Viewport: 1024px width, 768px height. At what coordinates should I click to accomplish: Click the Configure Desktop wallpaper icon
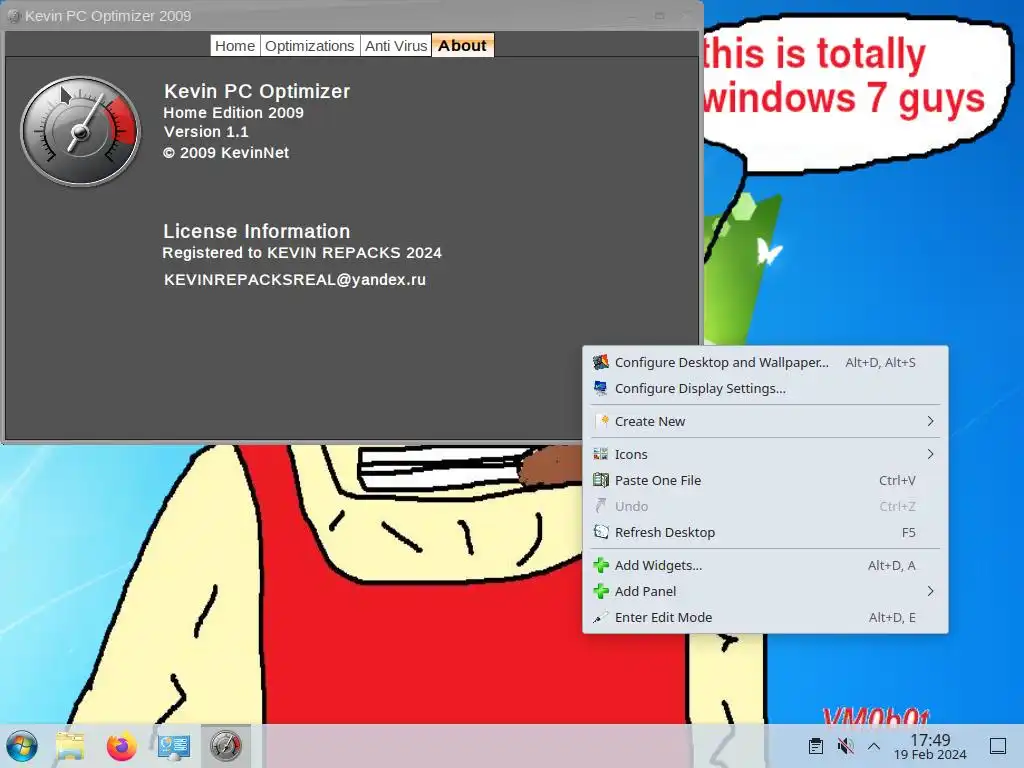(x=601, y=362)
